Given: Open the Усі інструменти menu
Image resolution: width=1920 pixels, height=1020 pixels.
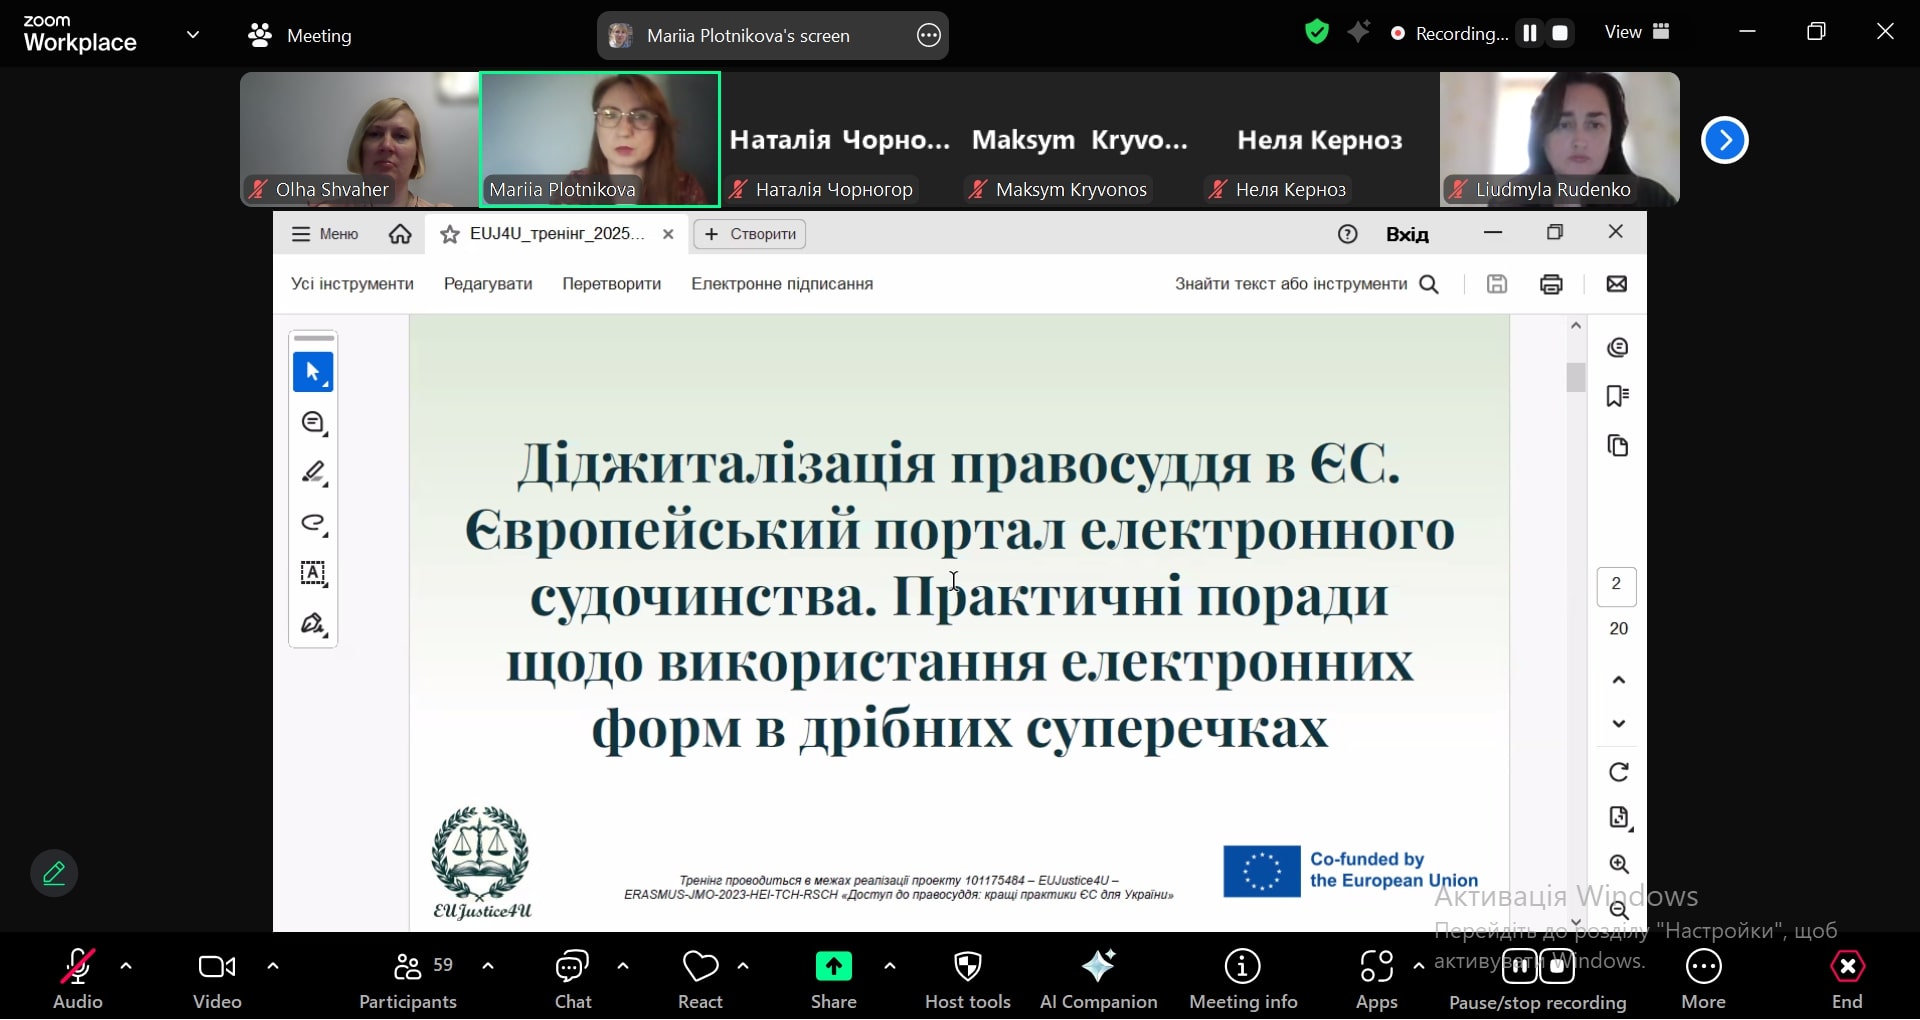Looking at the screenshot, I should (x=352, y=284).
